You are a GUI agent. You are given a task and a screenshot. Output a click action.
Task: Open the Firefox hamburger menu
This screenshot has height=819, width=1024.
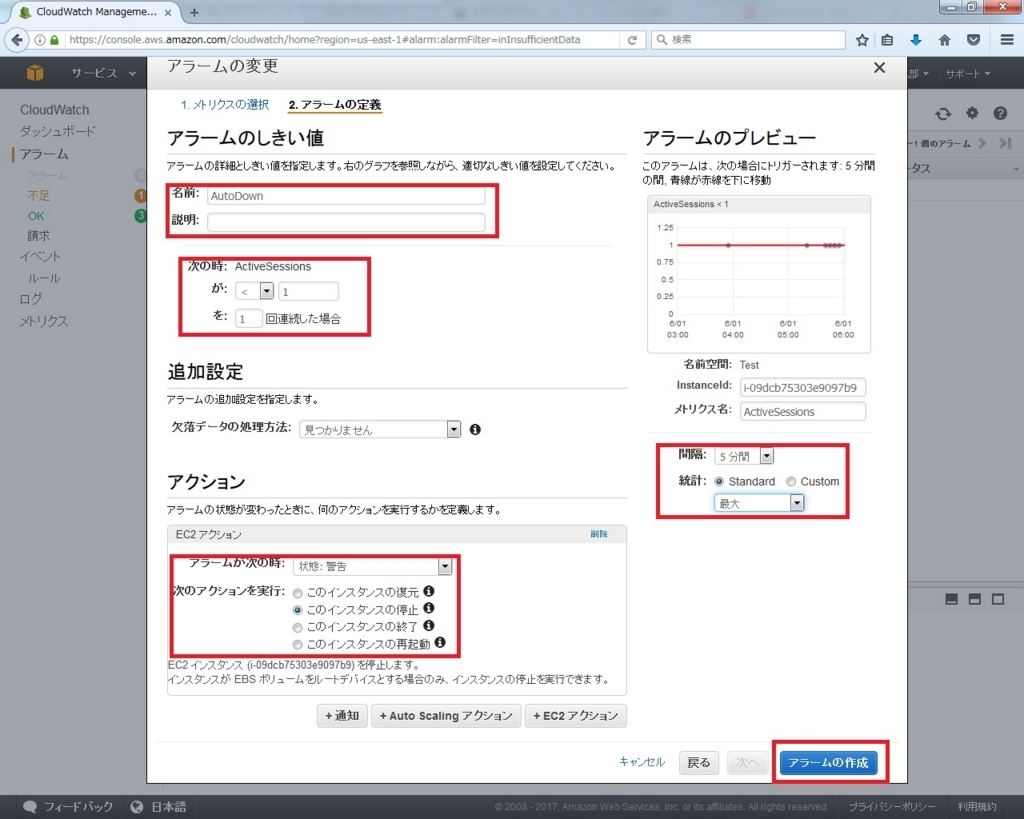(1007, 40)
